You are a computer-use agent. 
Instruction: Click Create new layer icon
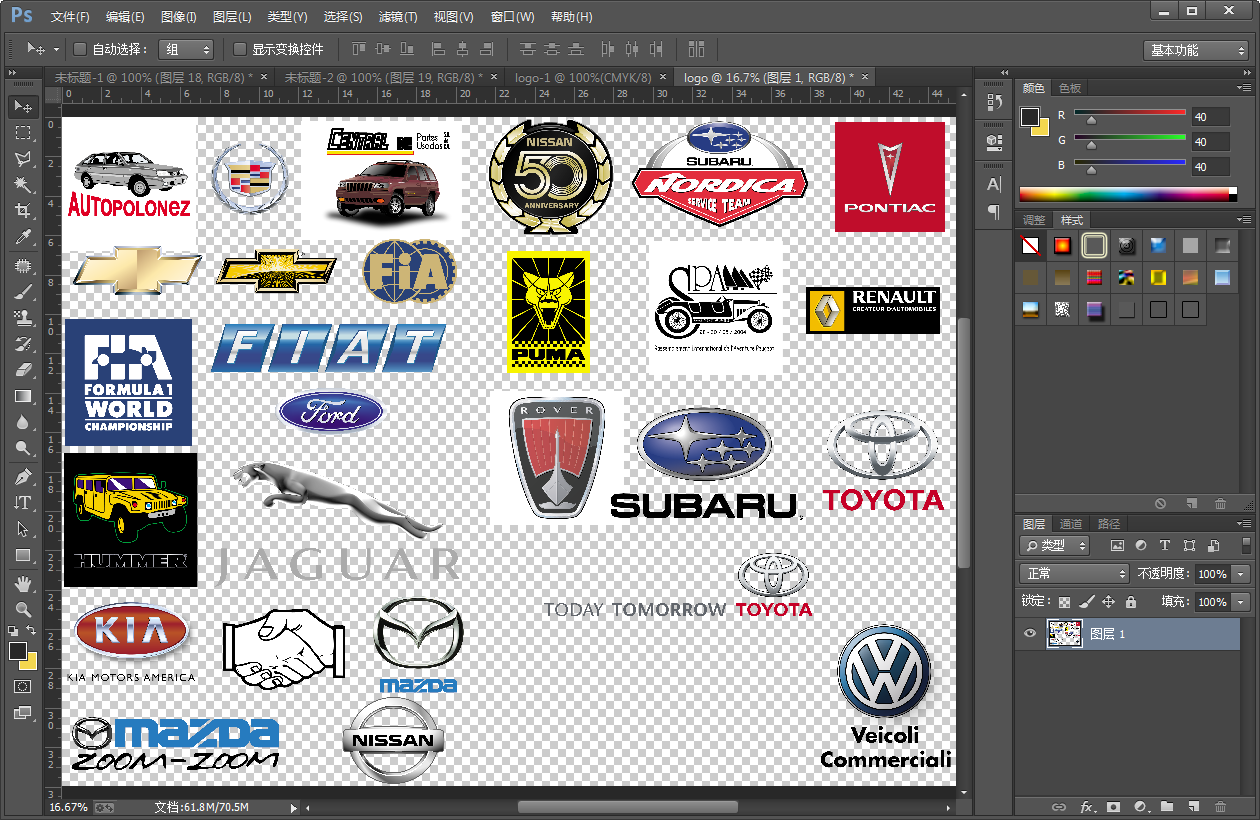pyautogui.click(x=1193, y=807)
